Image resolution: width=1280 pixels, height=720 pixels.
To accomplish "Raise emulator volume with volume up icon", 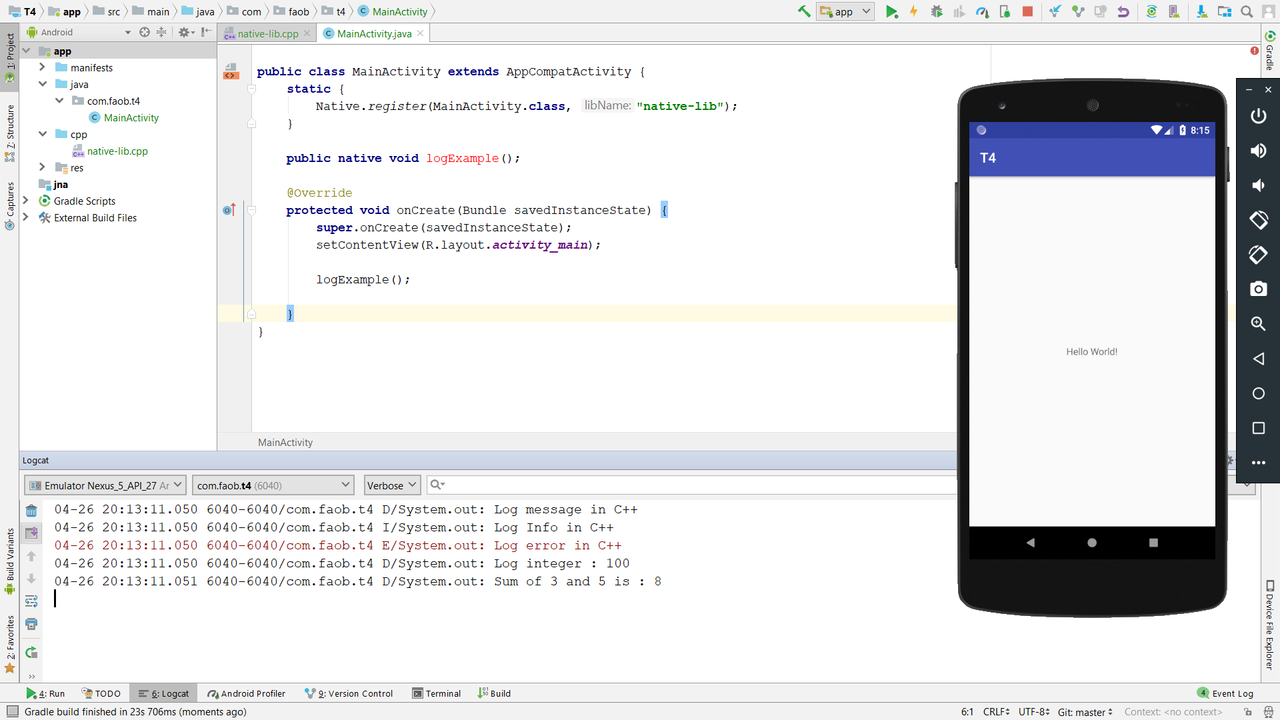I will pos(1258,151).
